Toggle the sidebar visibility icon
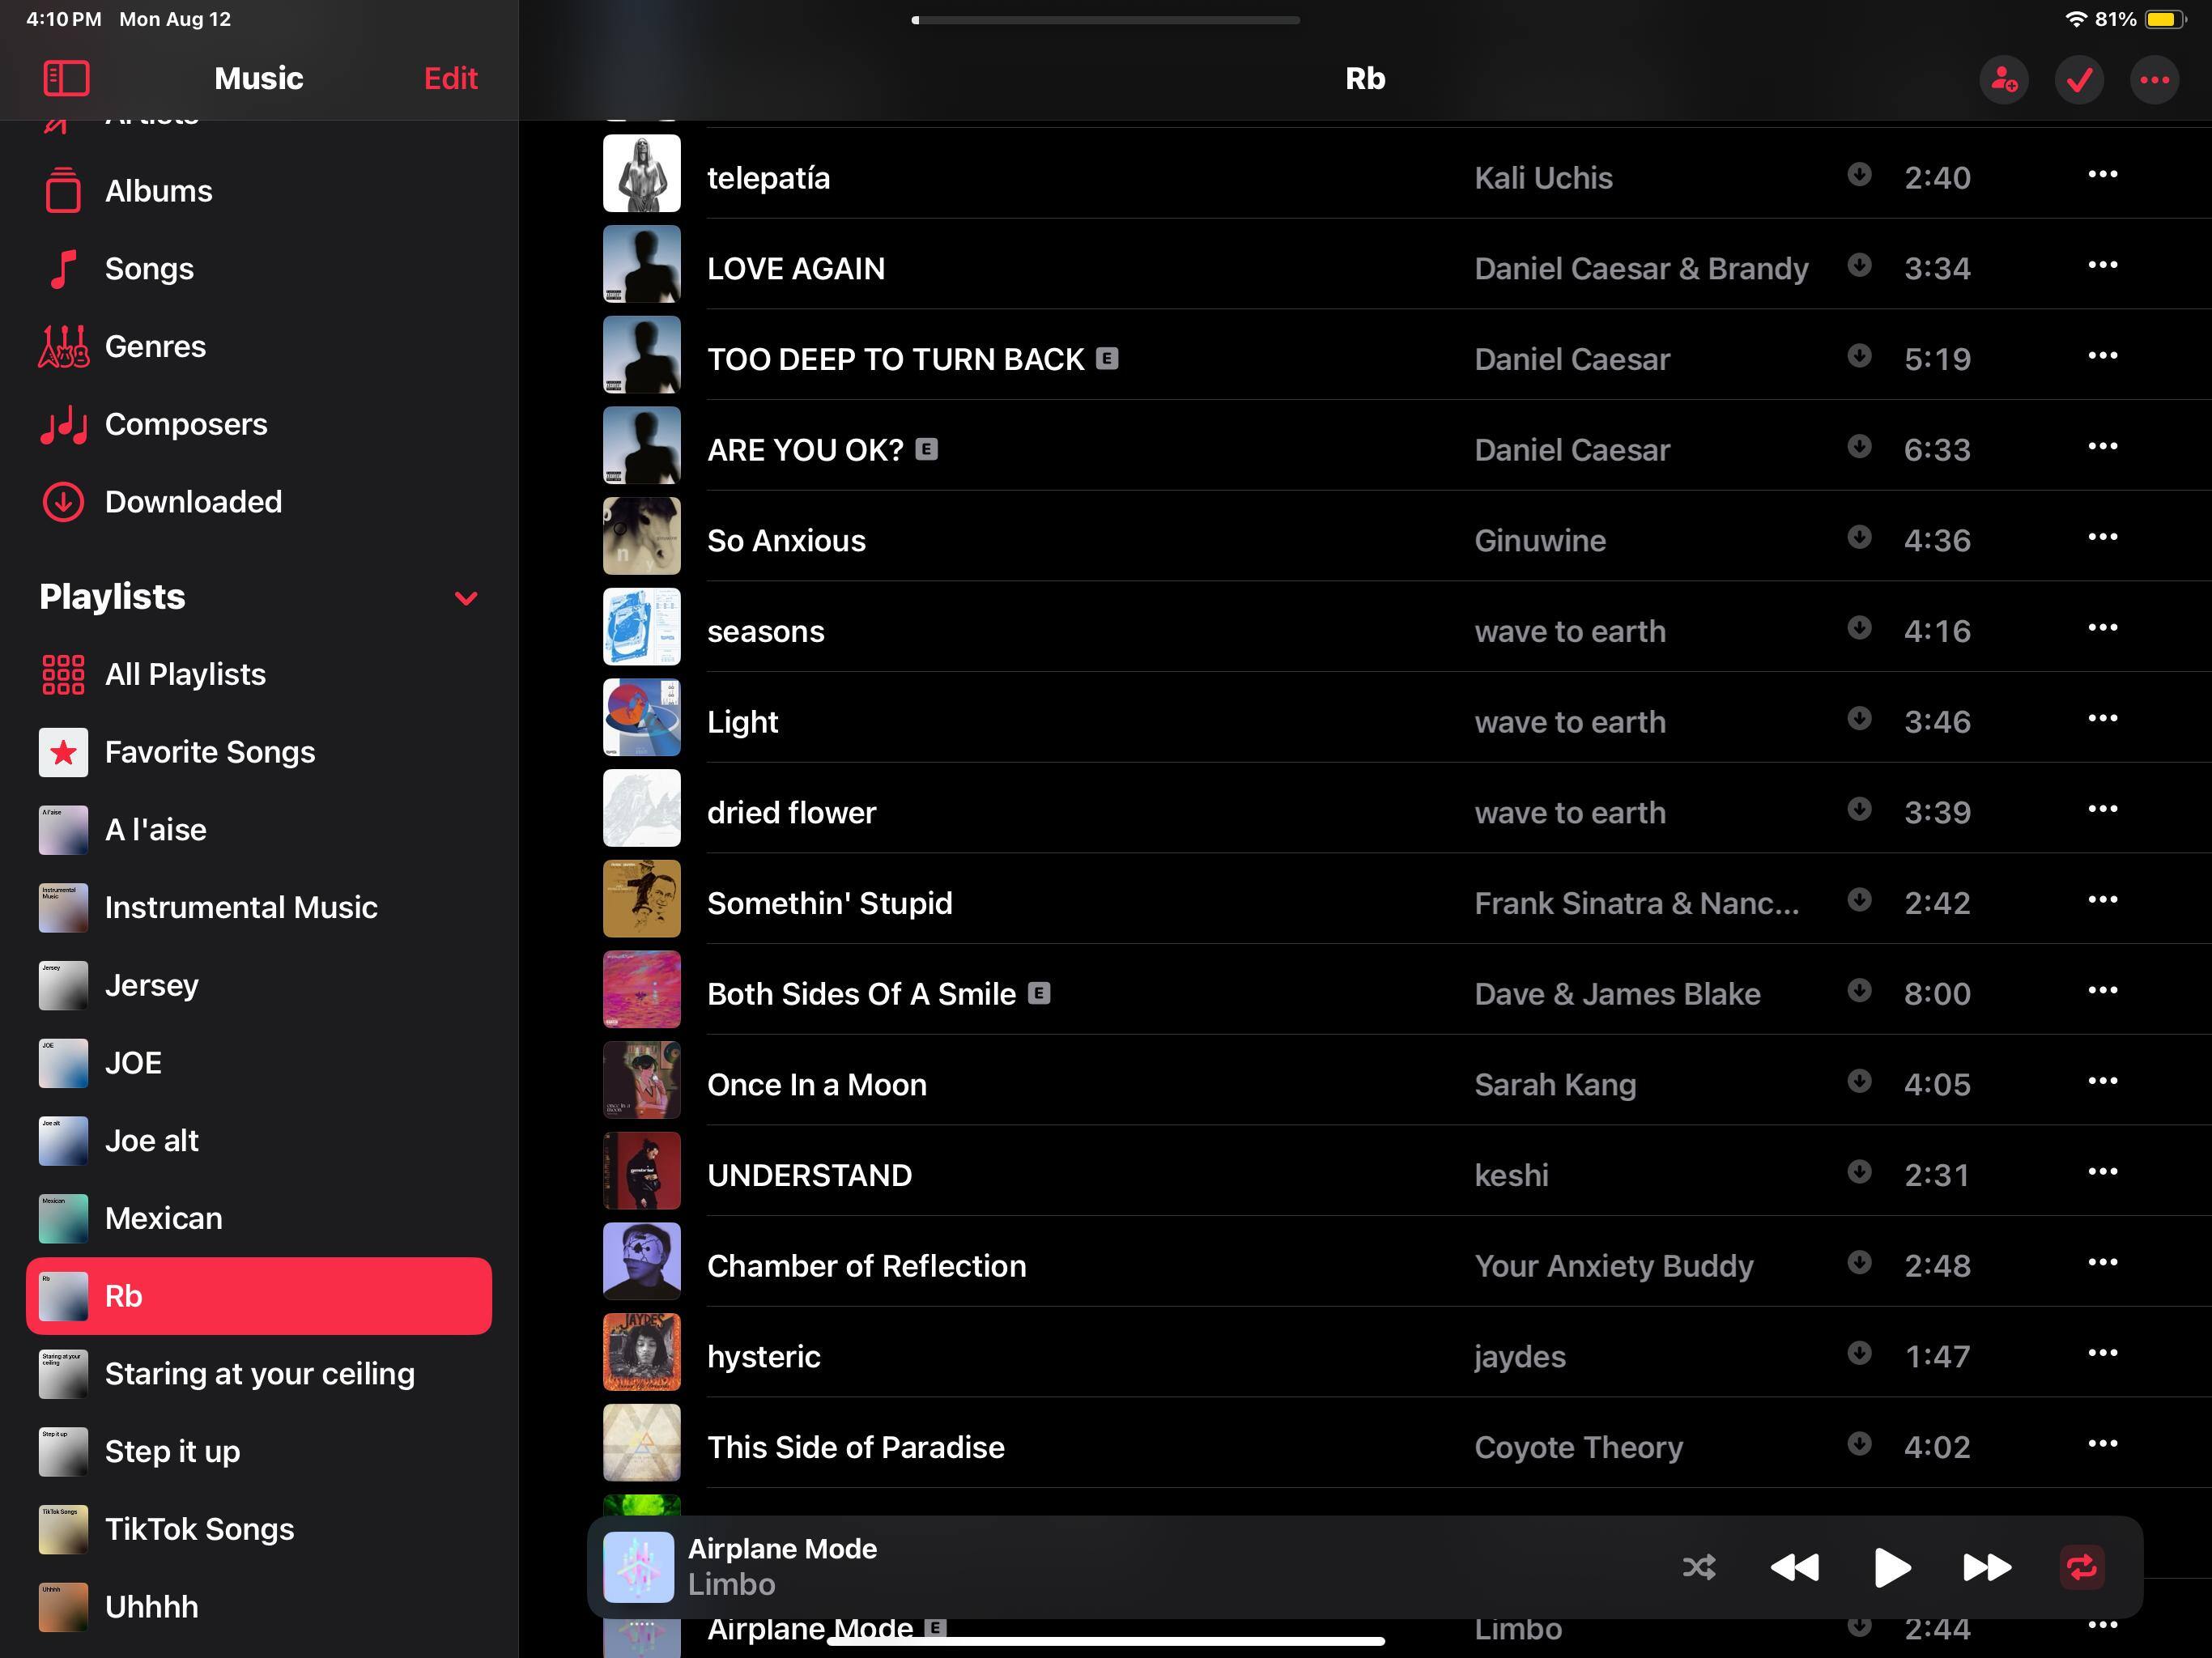The width and height of the screenshot is (2212, 1658). pyautogui.click(x=66, y=78)
